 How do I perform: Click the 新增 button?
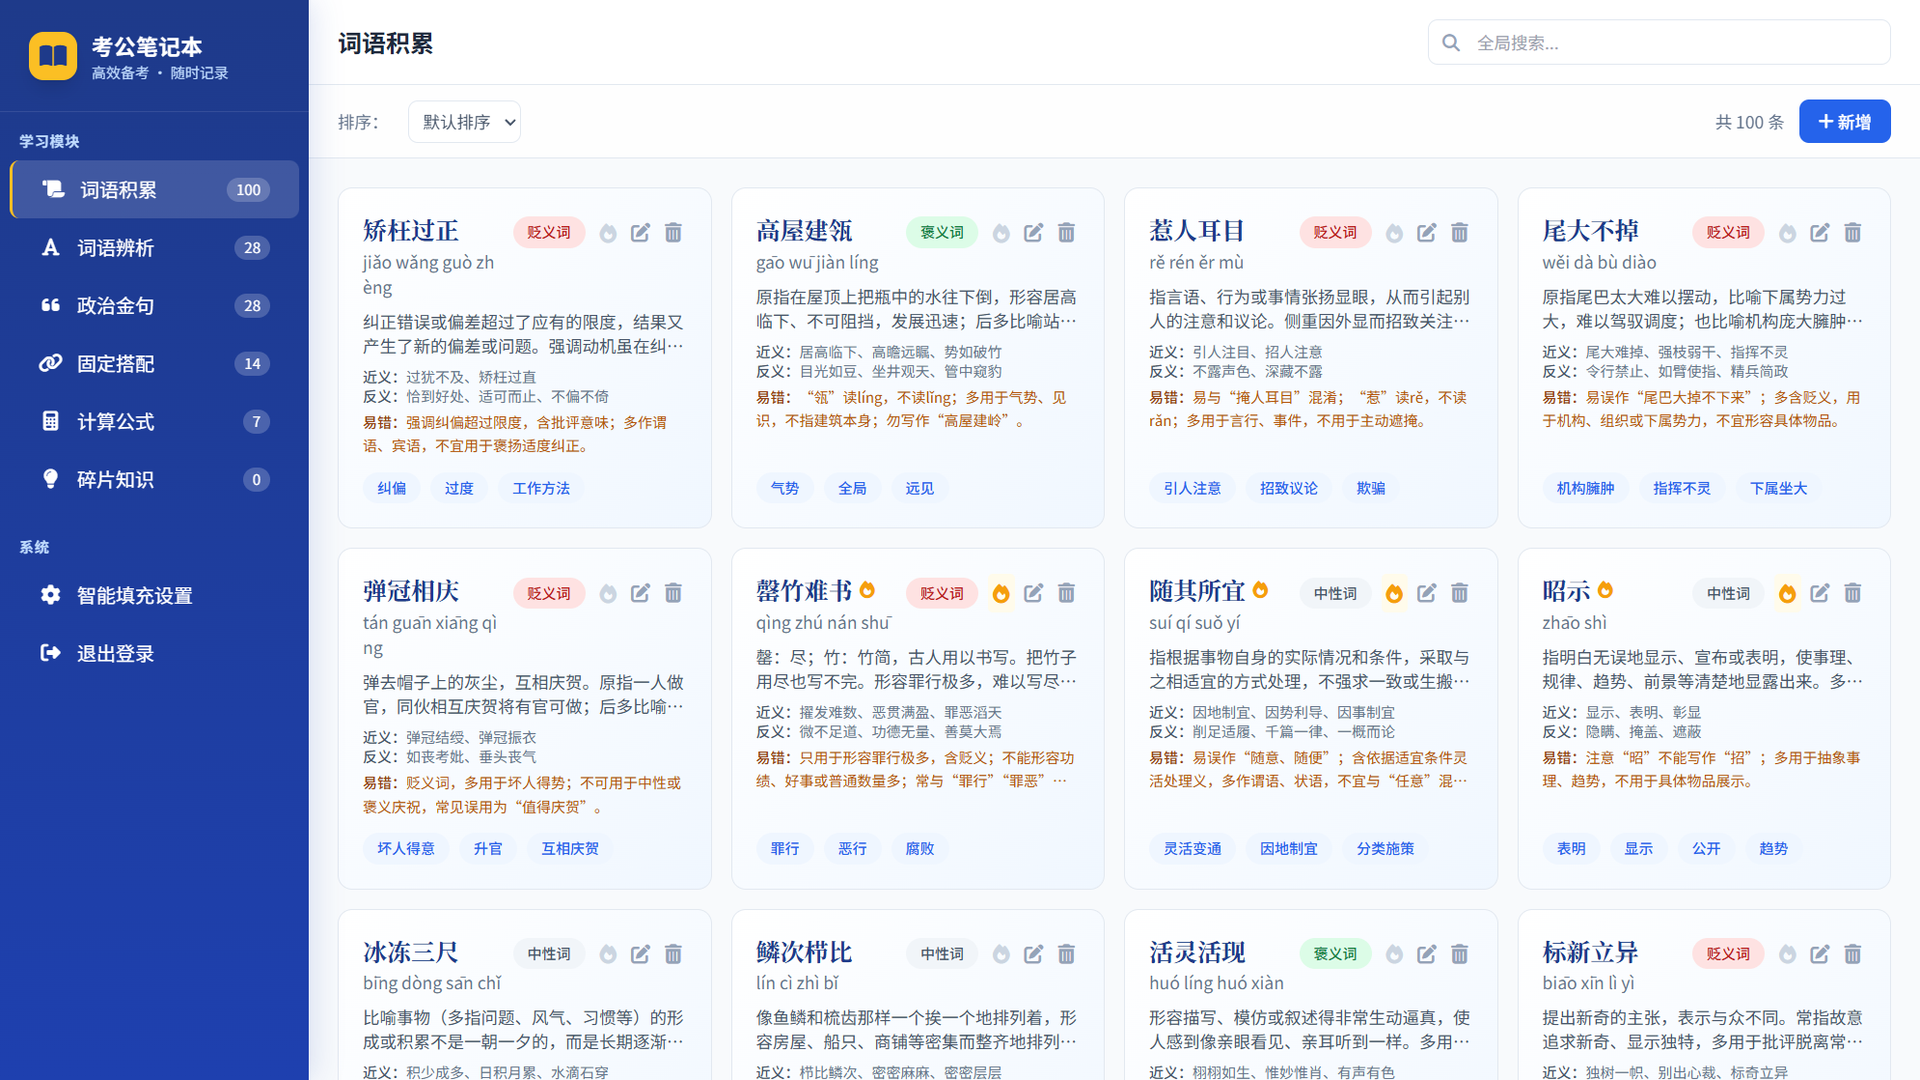click(x=1844, y=122)
